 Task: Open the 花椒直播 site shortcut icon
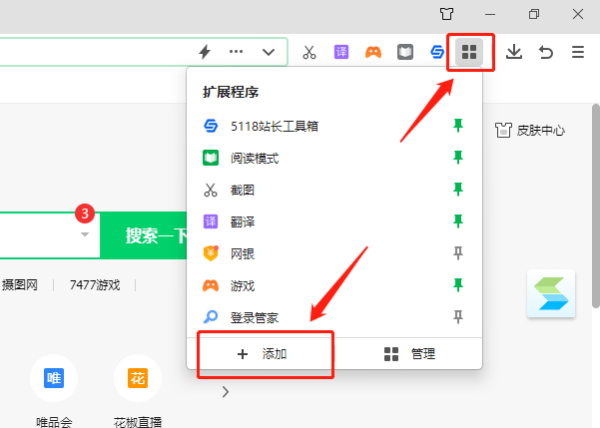(138, 378)
